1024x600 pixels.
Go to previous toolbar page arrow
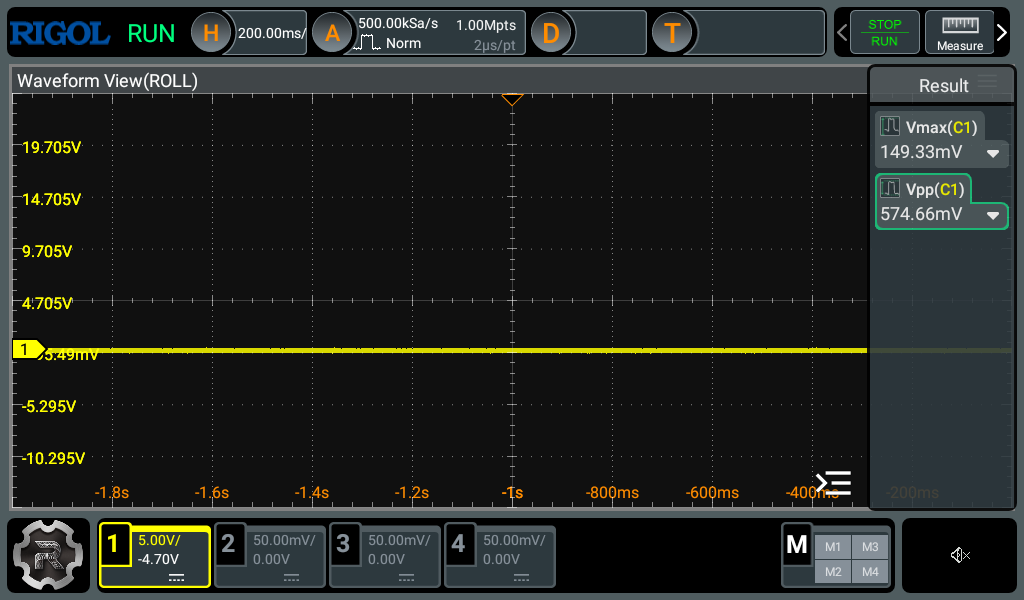(842, 32)
